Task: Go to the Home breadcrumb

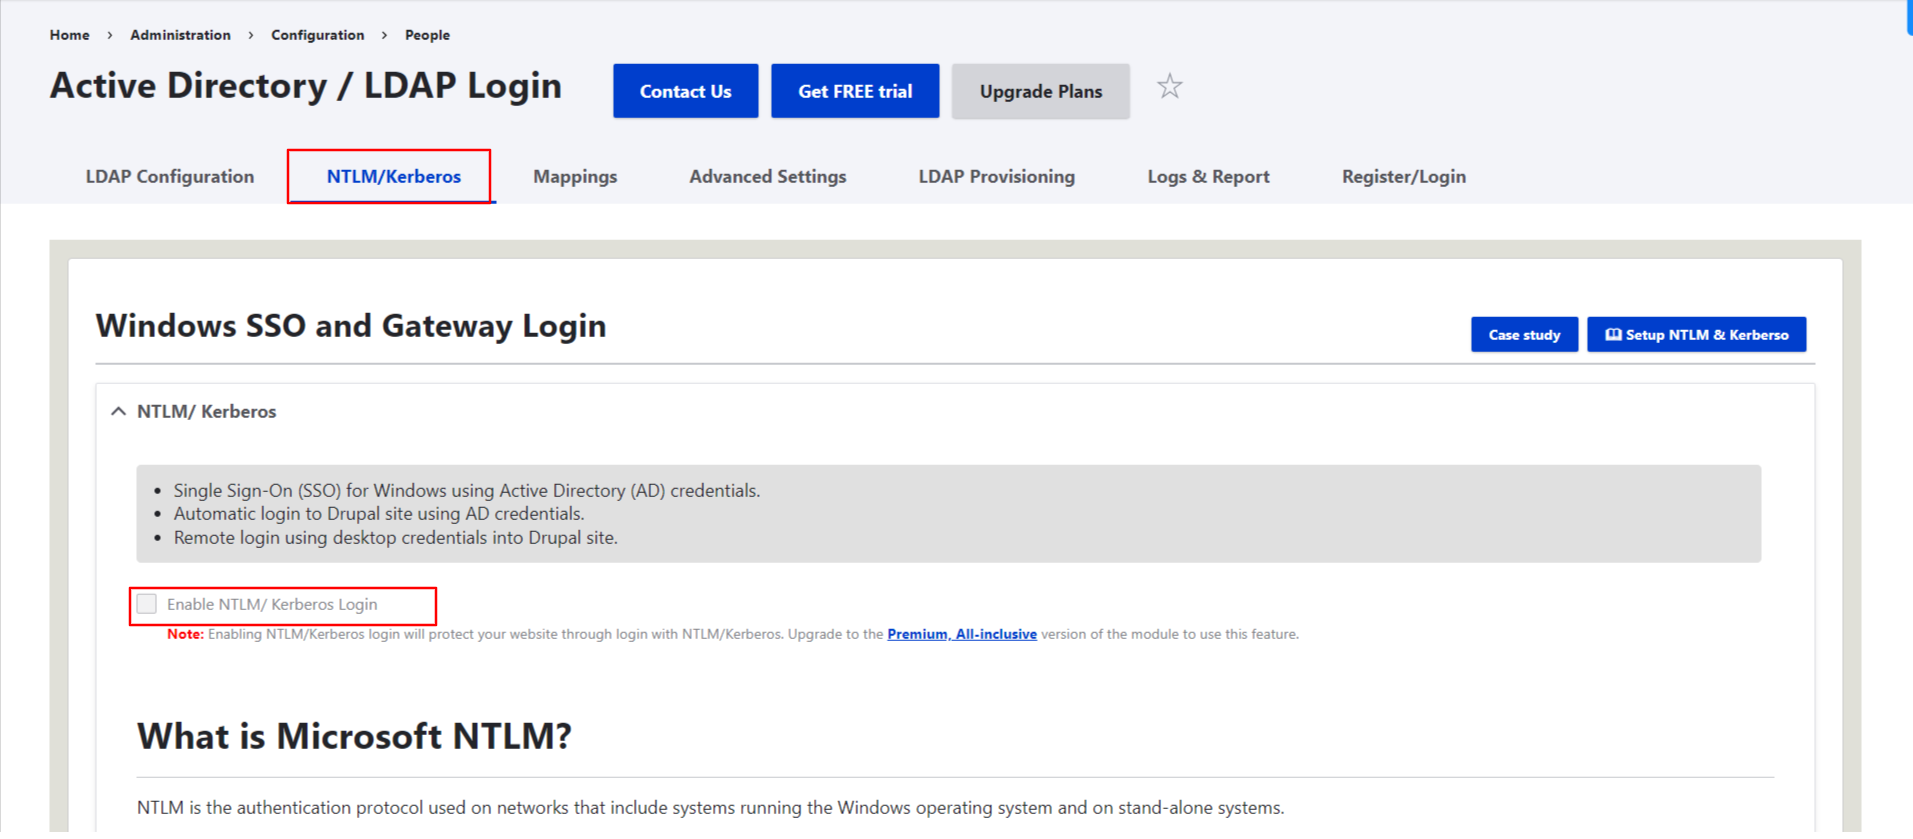Action: click(70, 35)
